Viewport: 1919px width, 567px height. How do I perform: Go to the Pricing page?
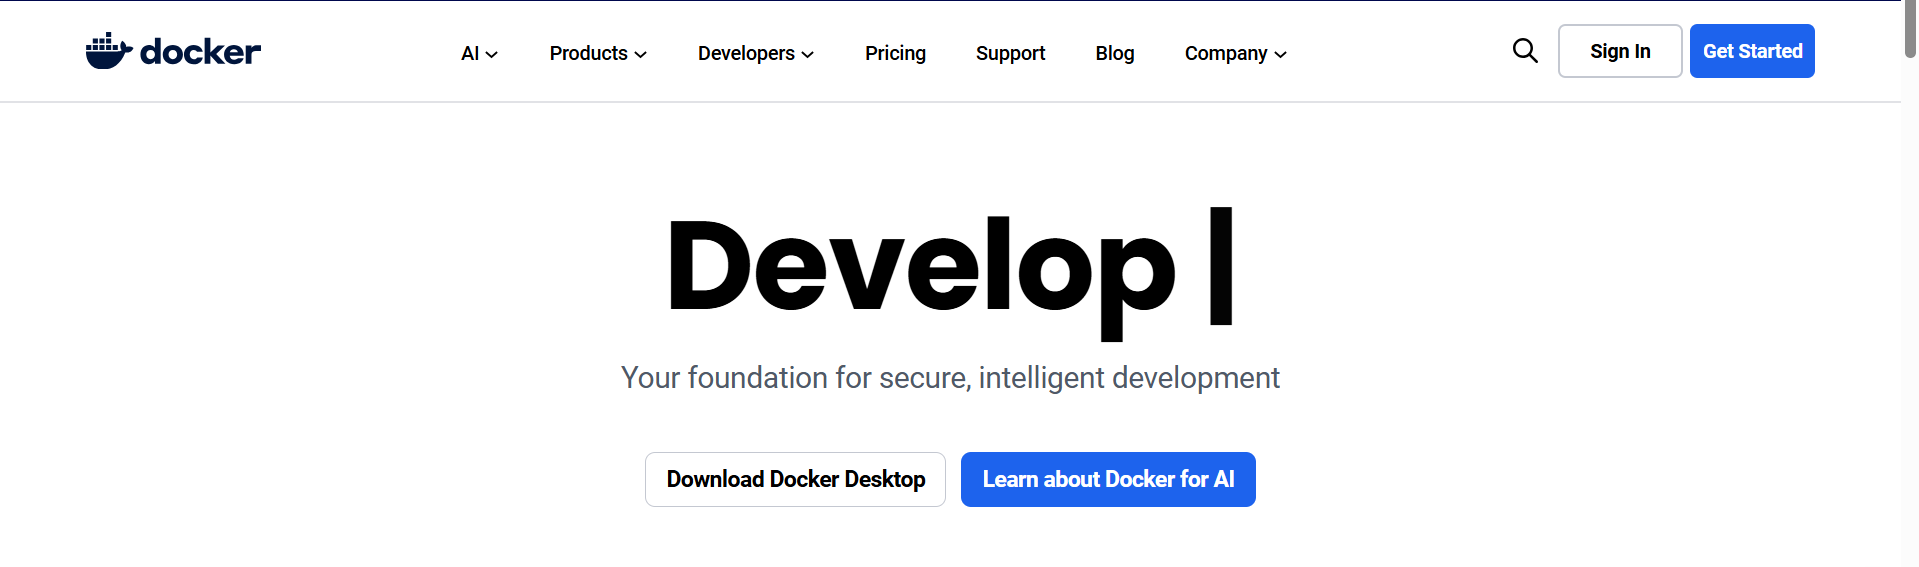click(x=895, y=53)
